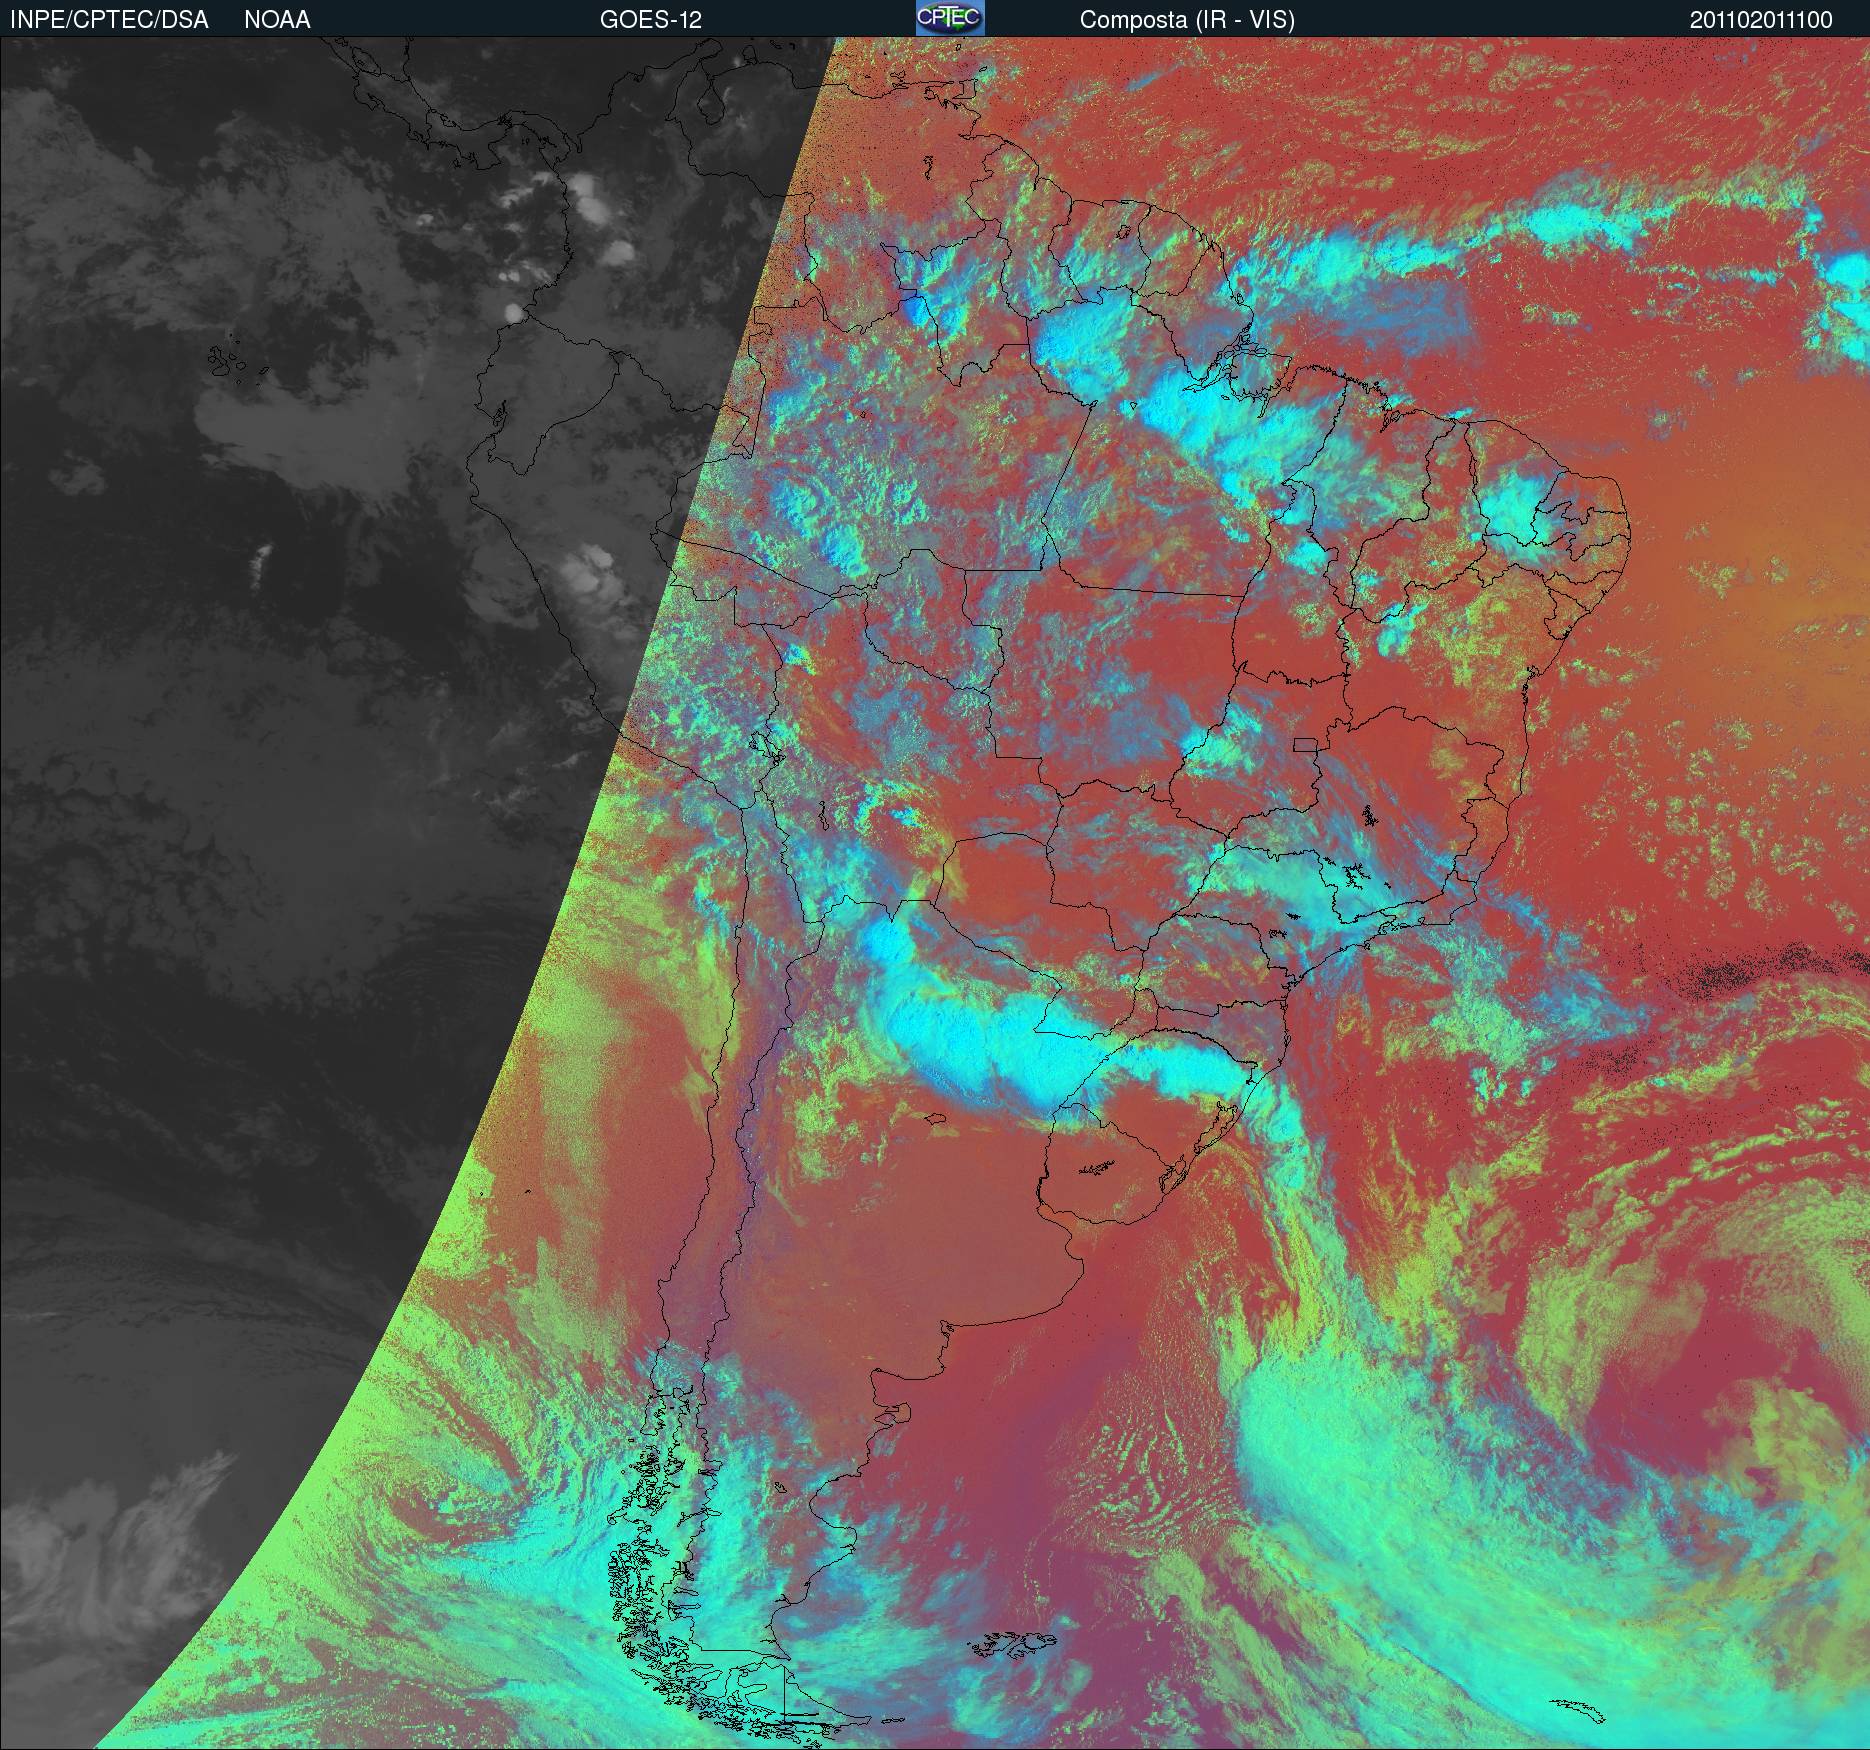This screenshot has width=1870, height=1750.
Task: Click the CPTEC logo in header
Action: tap(950, 18)
